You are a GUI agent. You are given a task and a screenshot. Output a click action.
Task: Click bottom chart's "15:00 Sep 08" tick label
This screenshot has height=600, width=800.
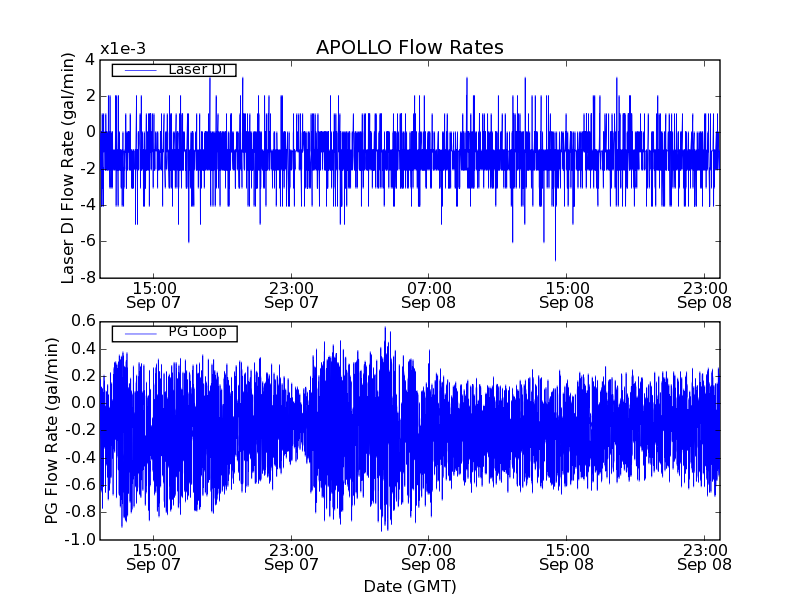click(566, 558)
